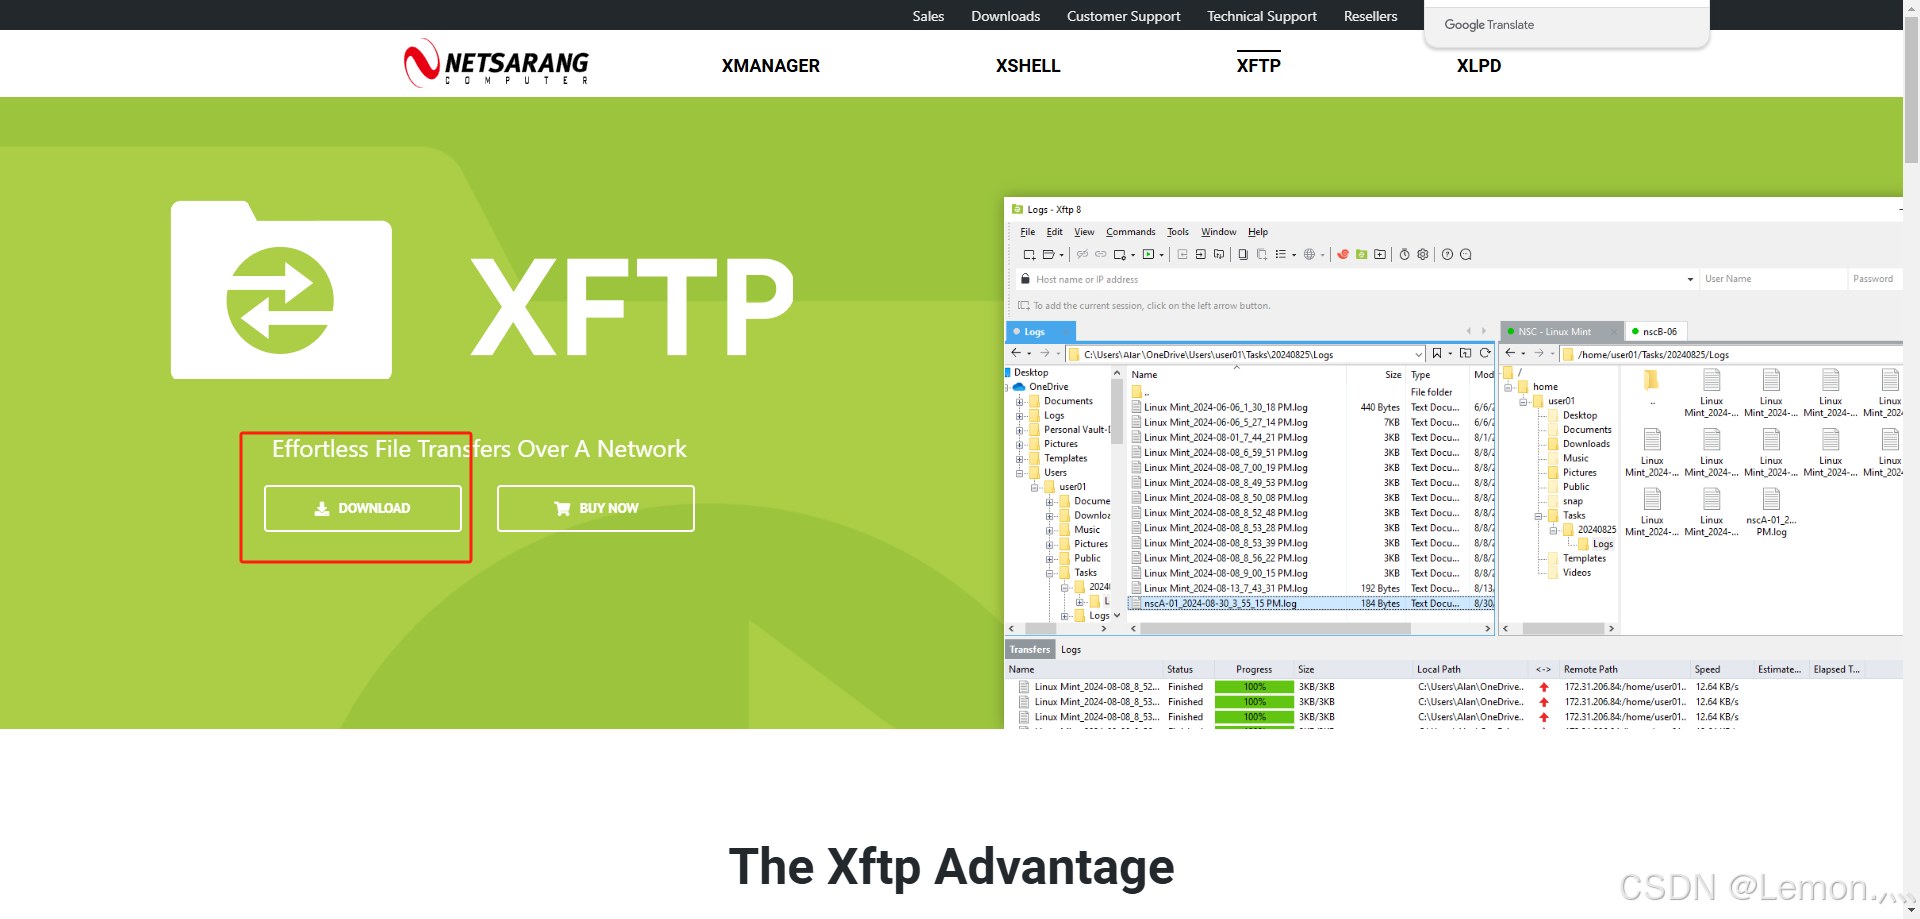
Task: Open the local path combo box dropdown
Action: point(1418,354)
